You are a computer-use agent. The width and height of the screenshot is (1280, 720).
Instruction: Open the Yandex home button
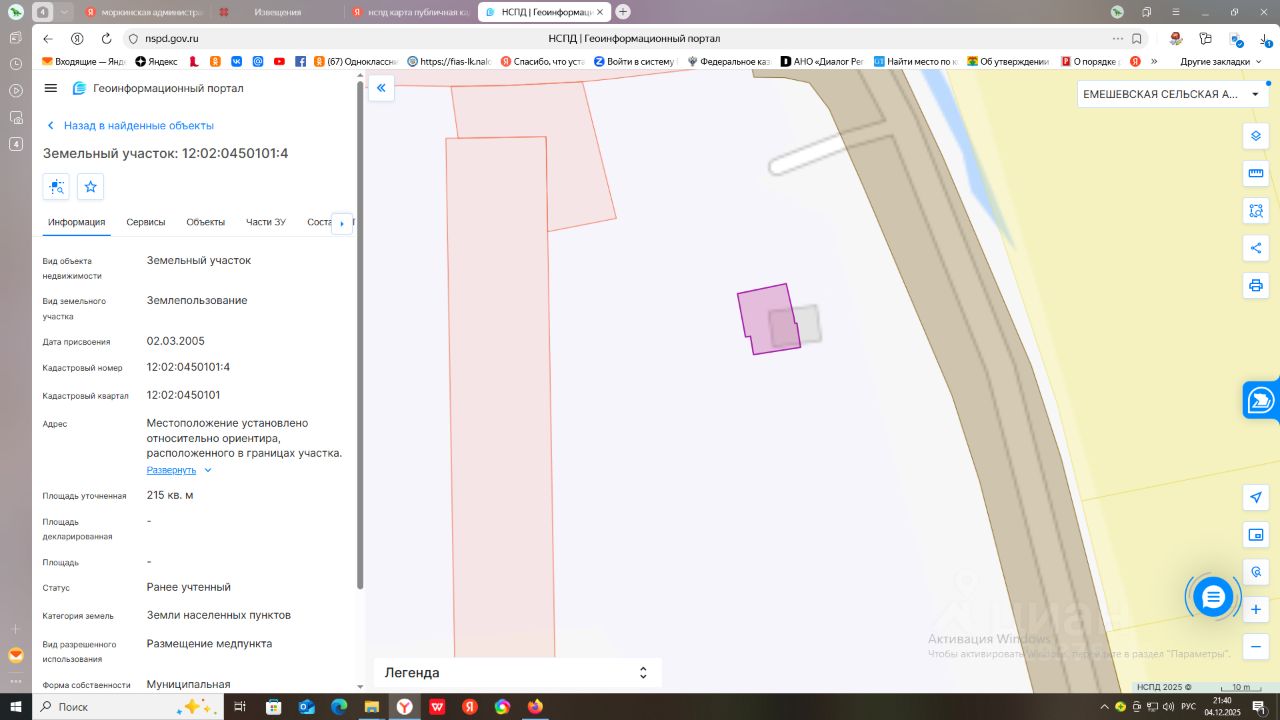point(77,39)
